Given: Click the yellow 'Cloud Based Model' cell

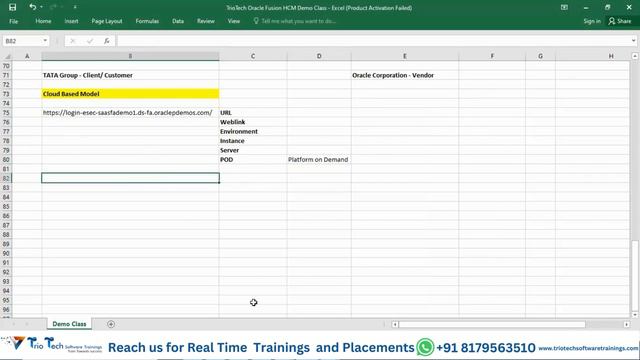Looking at the screenshot, I should point(130,94).
